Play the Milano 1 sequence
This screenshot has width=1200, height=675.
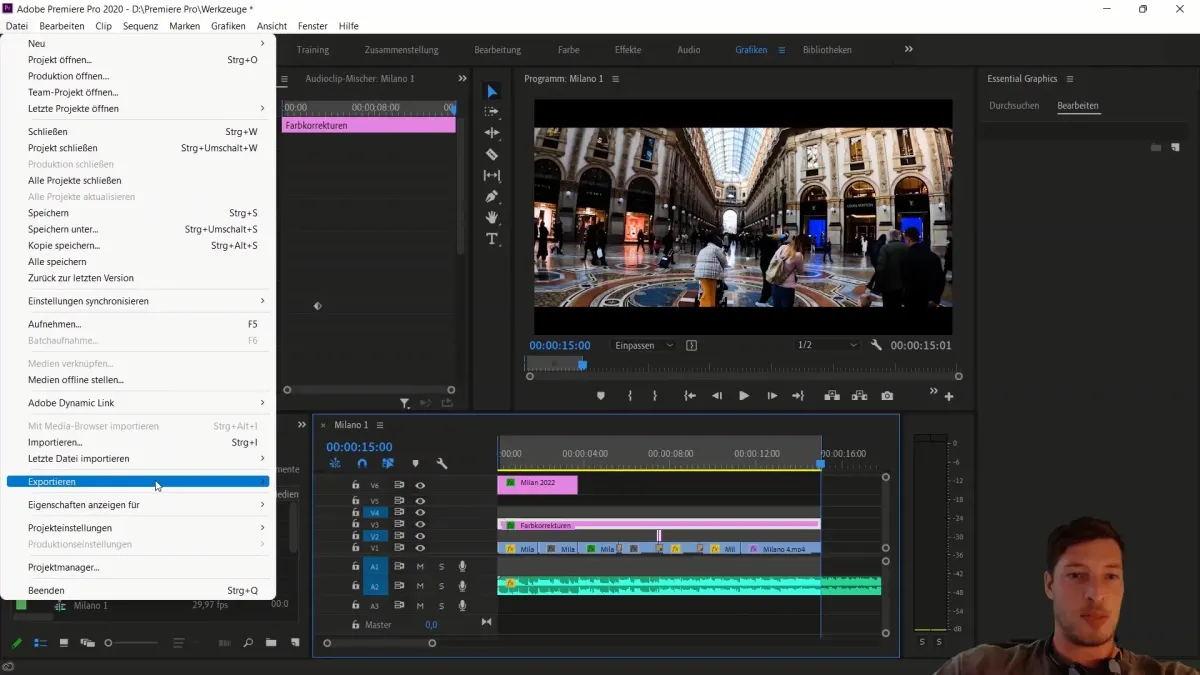743,396
